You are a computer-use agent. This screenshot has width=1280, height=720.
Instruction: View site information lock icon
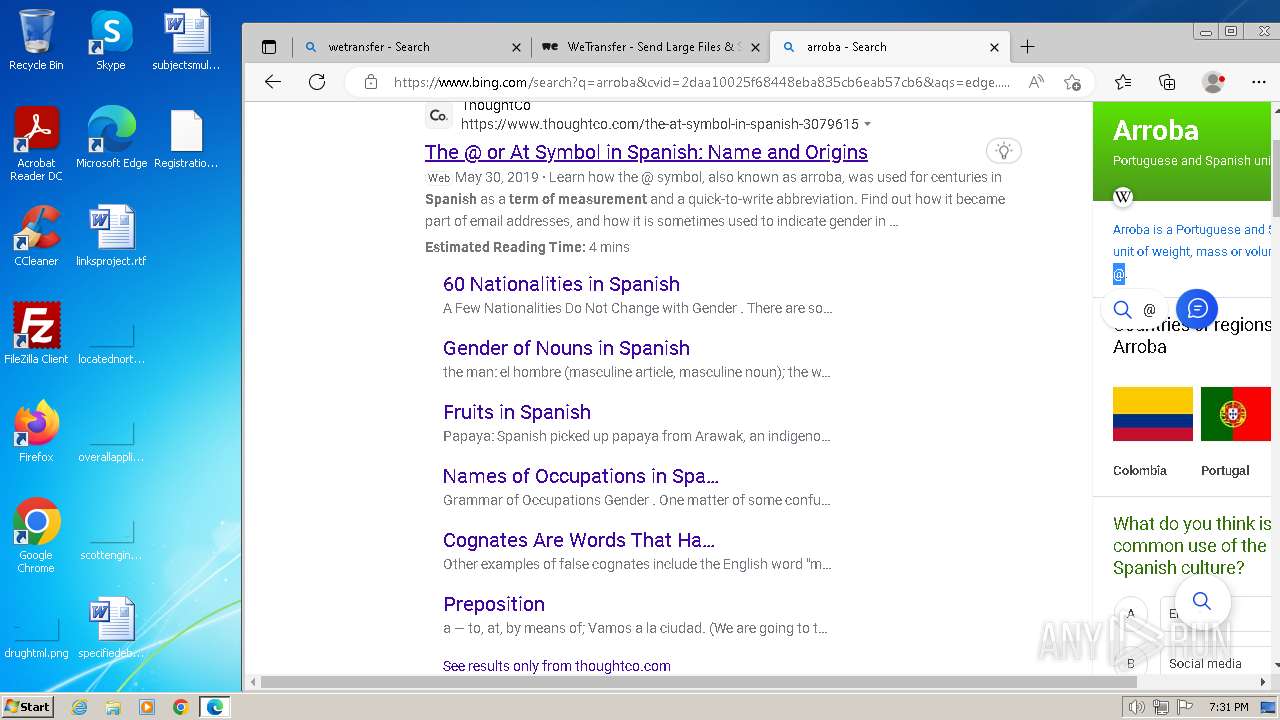[x=370, y=82]
